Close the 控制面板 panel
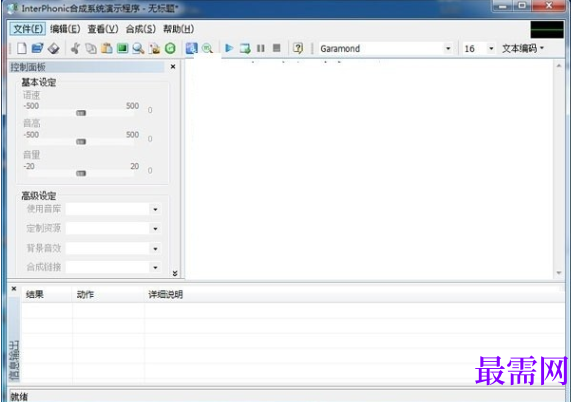Viewport: 587px width, 402px height. coord(173,67)
